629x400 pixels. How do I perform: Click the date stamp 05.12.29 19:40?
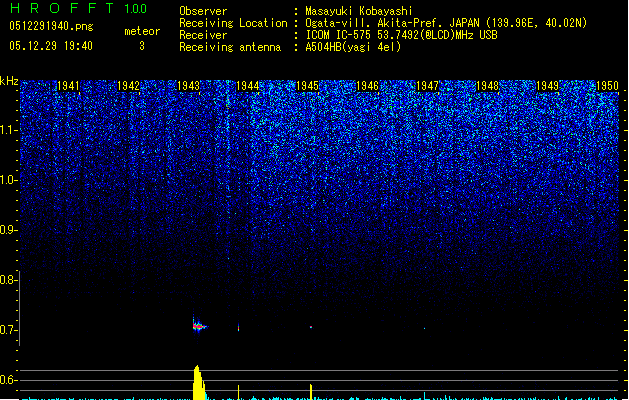51,46
